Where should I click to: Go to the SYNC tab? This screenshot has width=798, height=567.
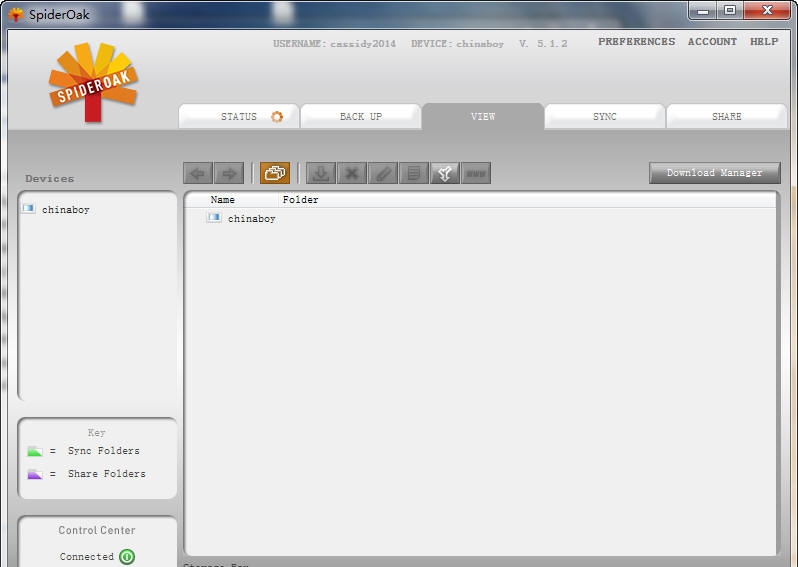(x=605, y=117)
